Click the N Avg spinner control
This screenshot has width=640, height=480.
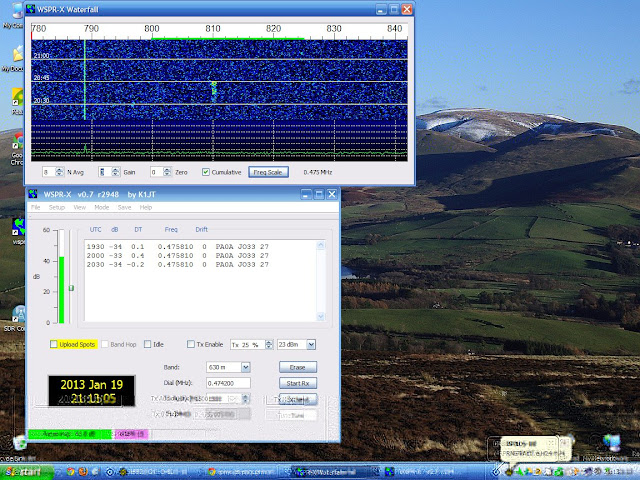[52, 172]
